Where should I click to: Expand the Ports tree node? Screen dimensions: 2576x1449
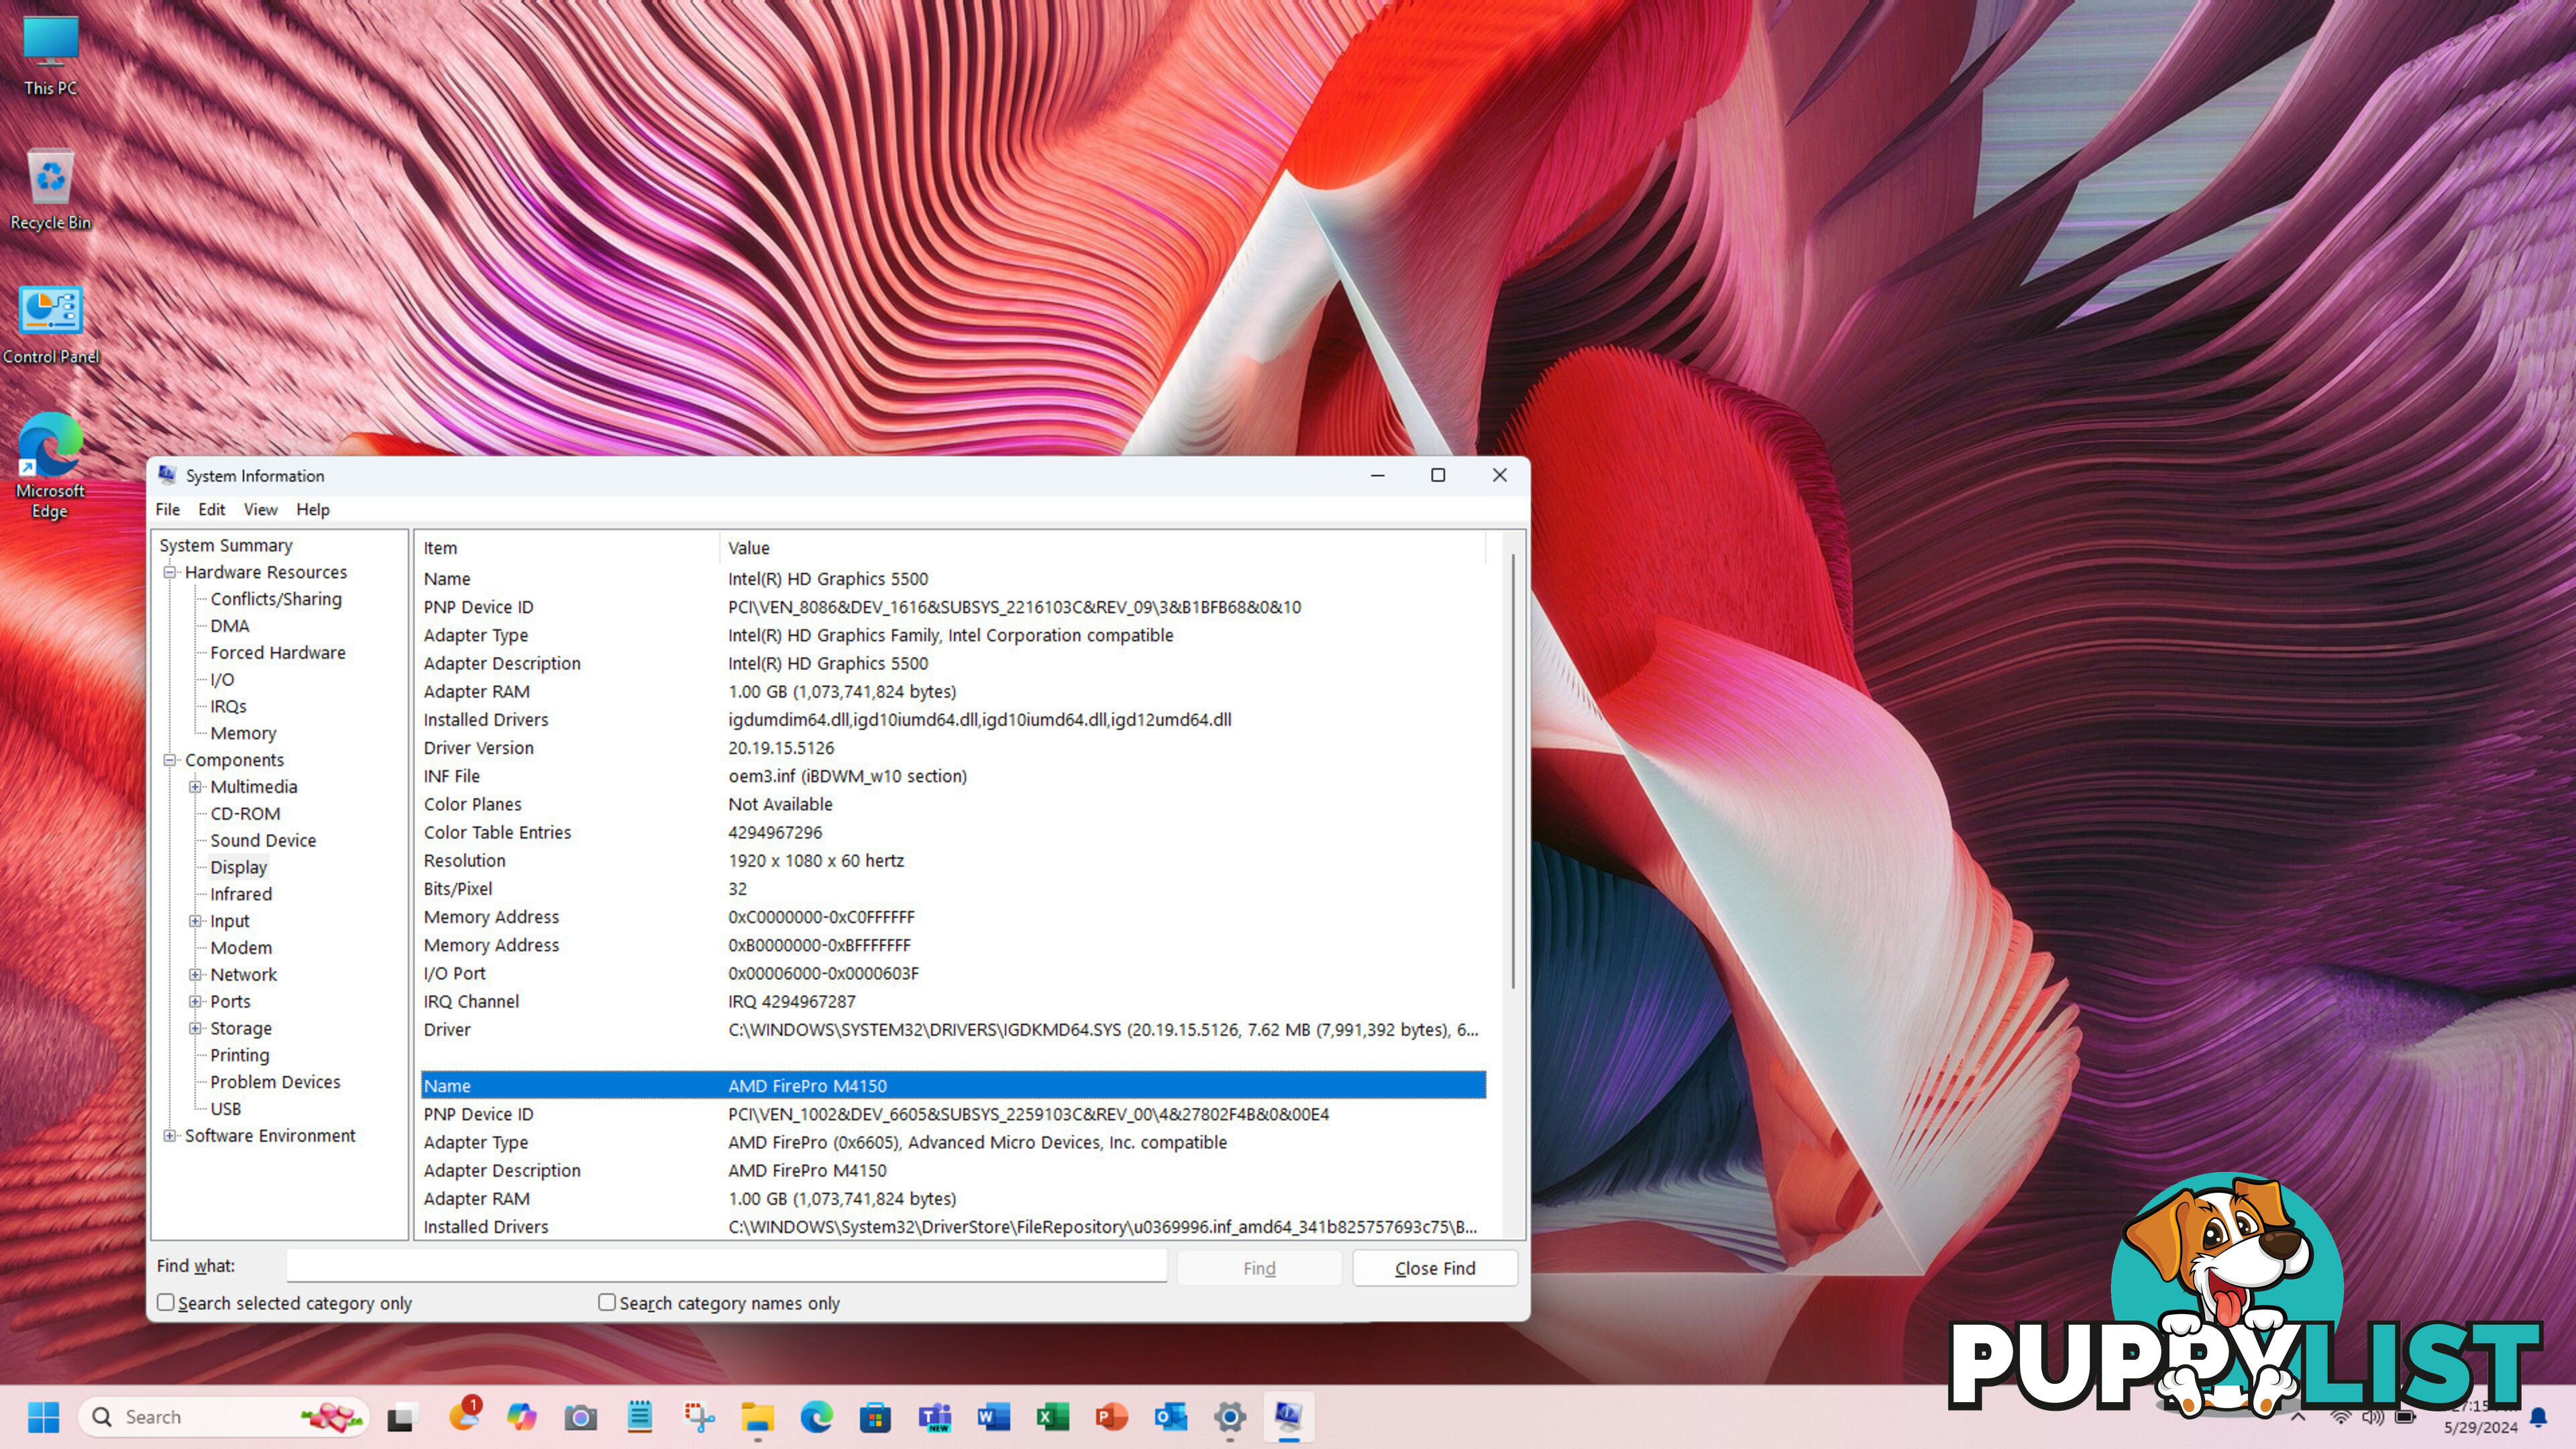coord(196,1001)
